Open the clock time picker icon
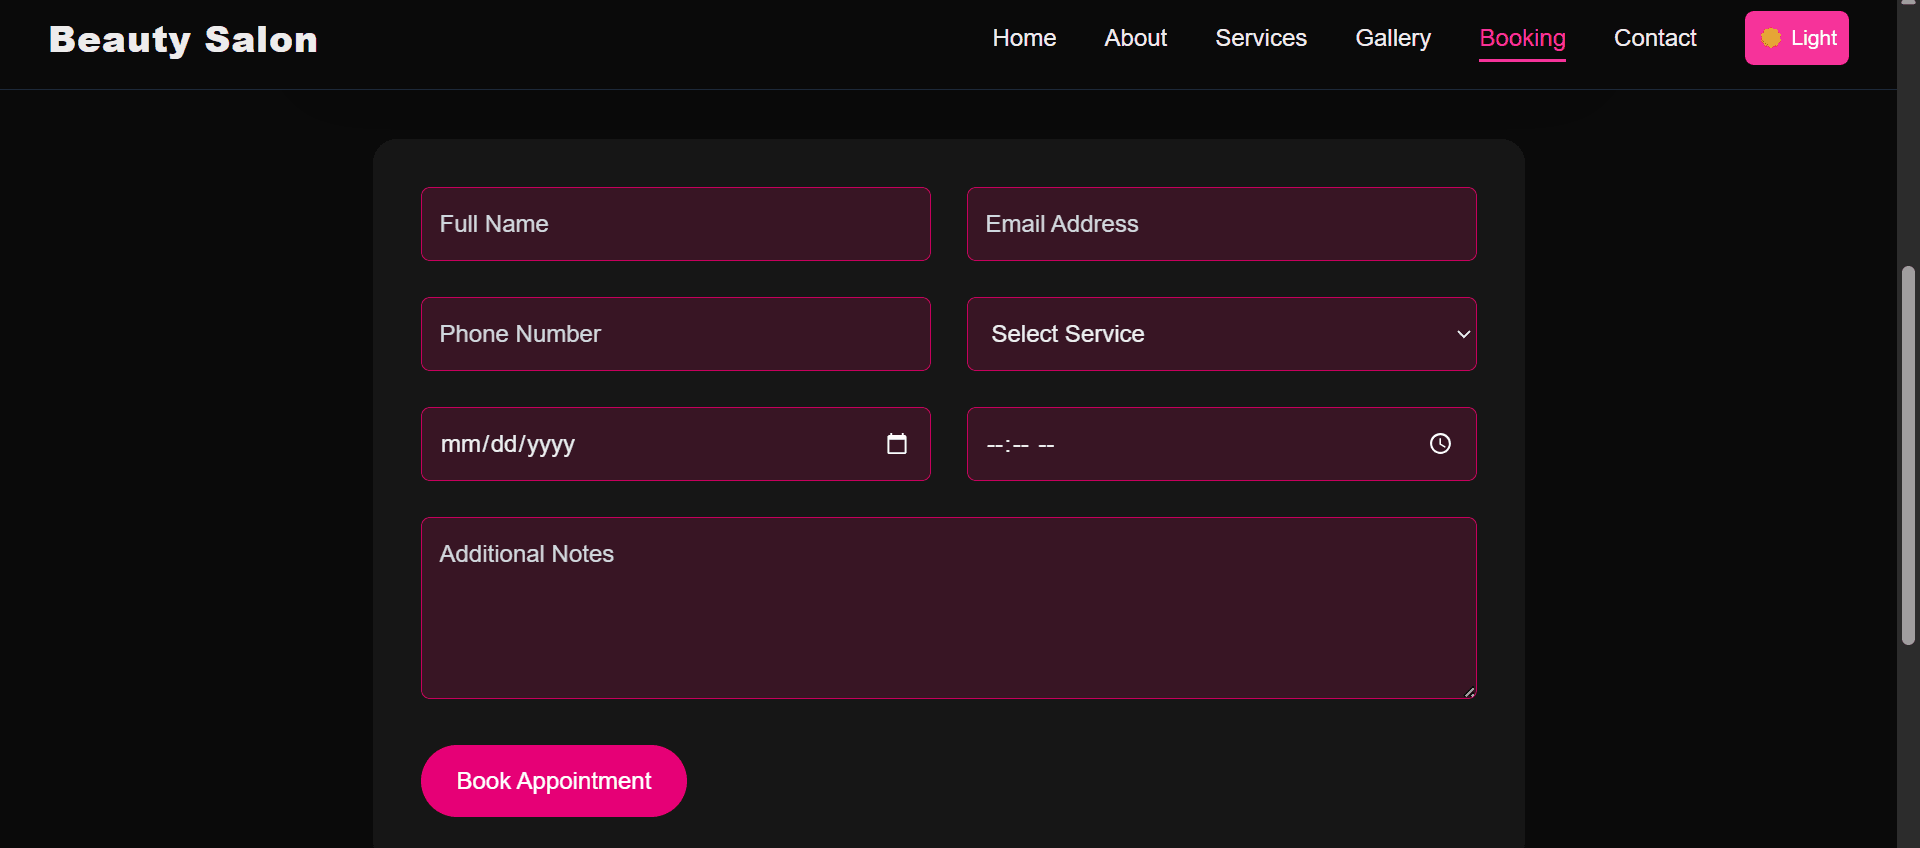The width and height of the screenshot is (1920, 848). pos(1439,444)
